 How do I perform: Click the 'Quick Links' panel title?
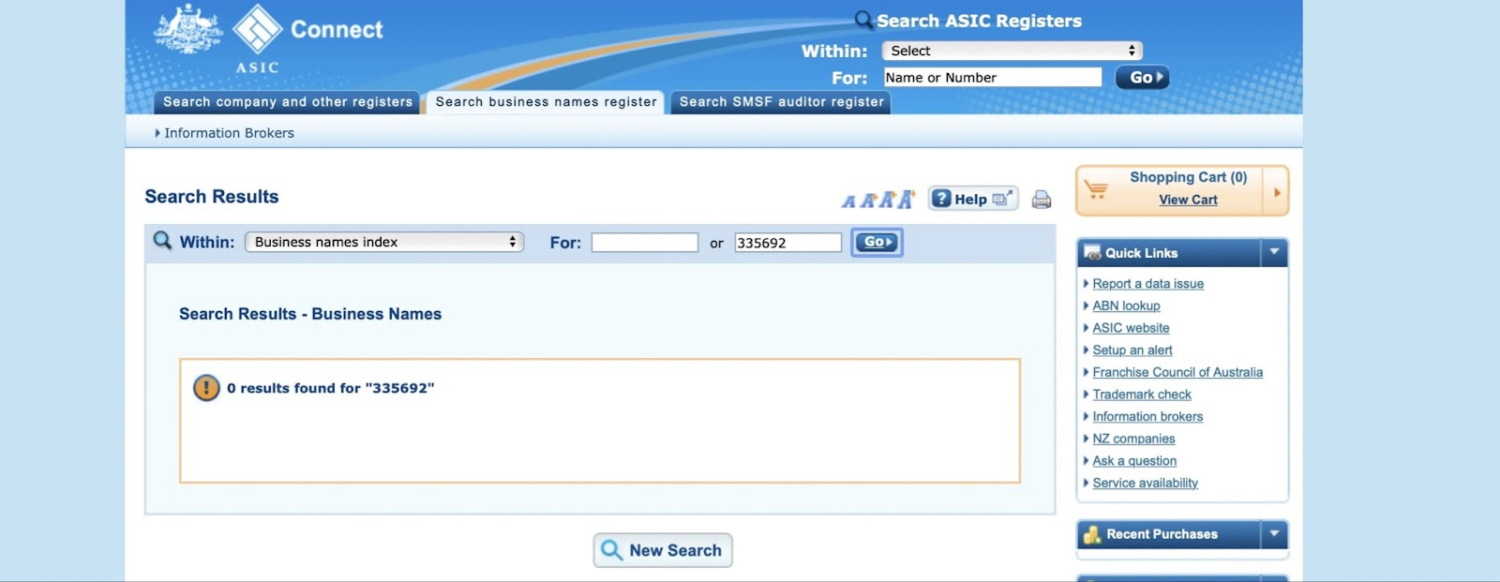click(1141, 253)
